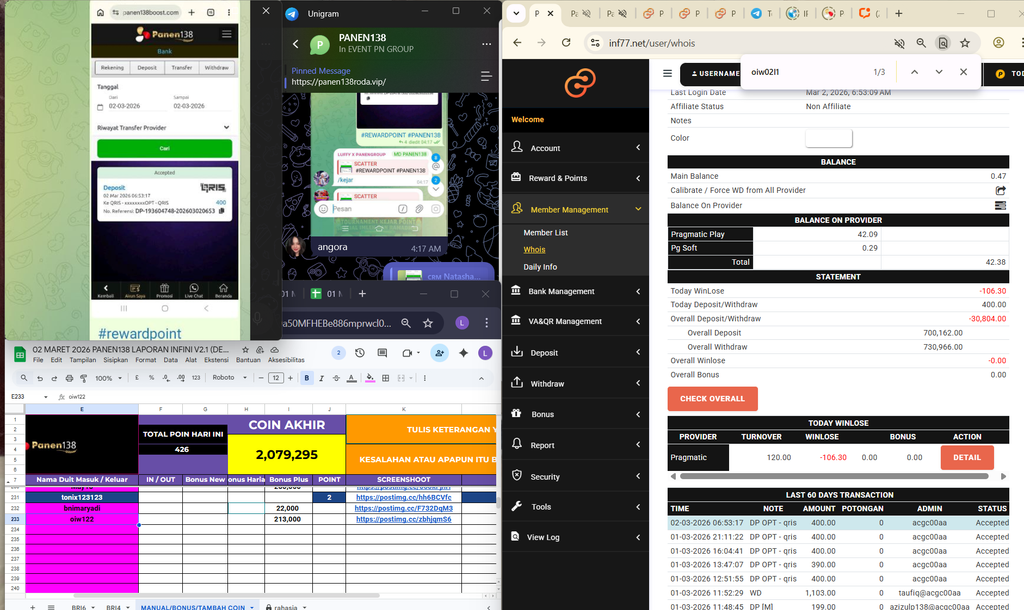Toggle Italic formatting in Sheets

pos(321,378)
